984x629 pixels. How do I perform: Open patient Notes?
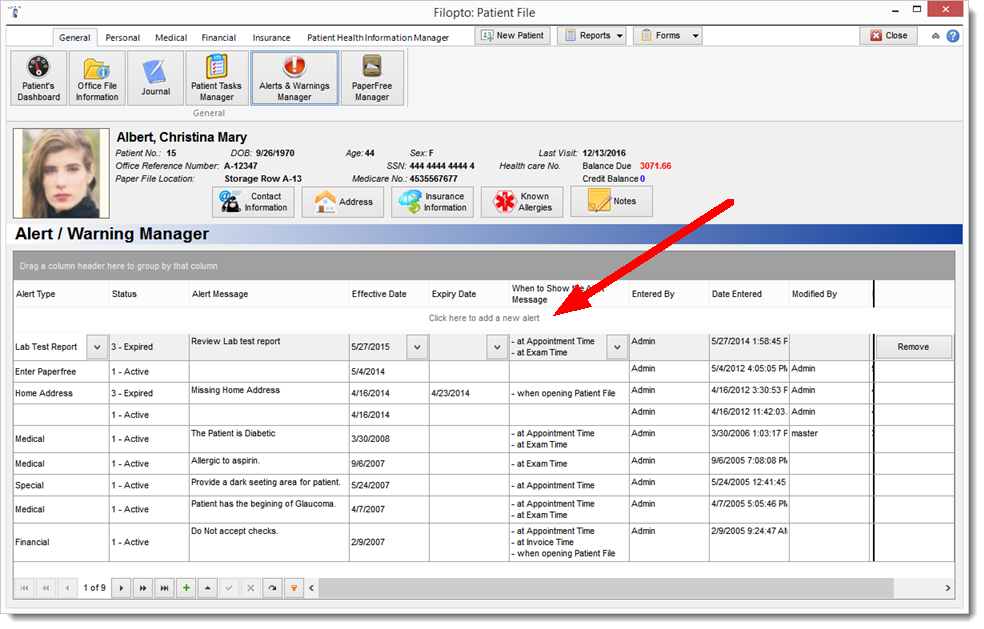(611, 202)
